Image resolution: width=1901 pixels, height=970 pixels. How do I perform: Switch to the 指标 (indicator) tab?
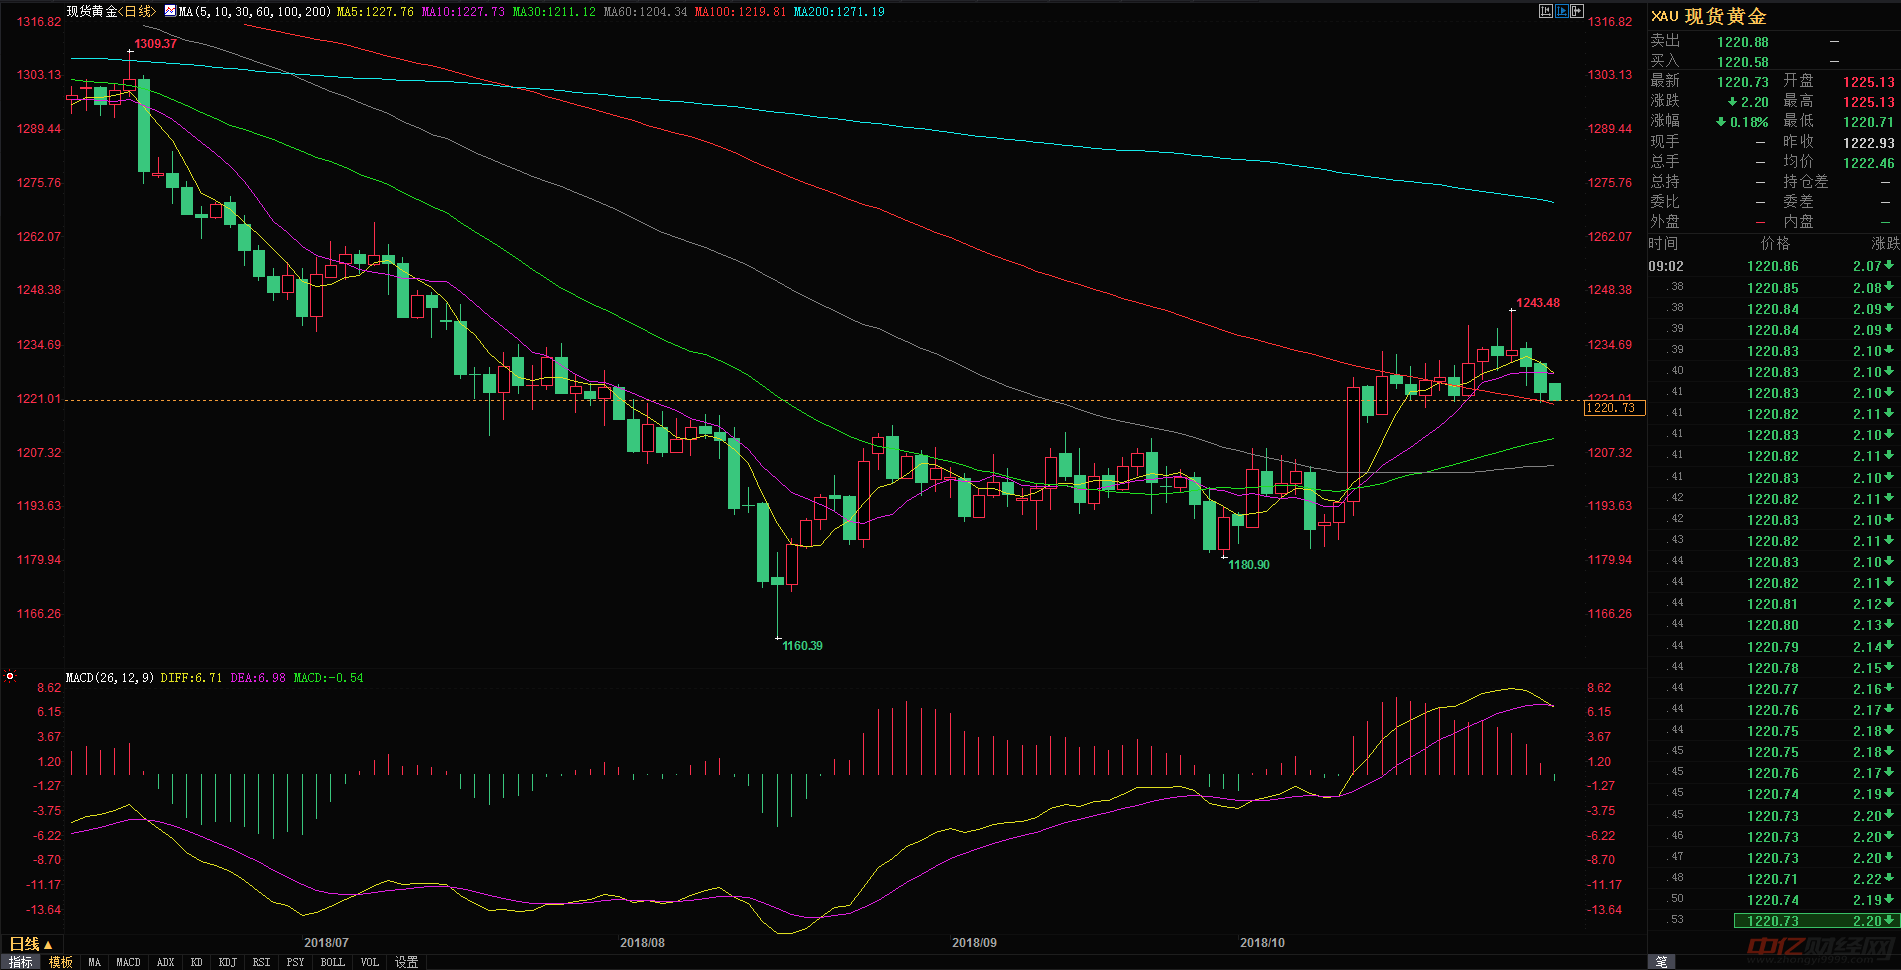(20, 961)
